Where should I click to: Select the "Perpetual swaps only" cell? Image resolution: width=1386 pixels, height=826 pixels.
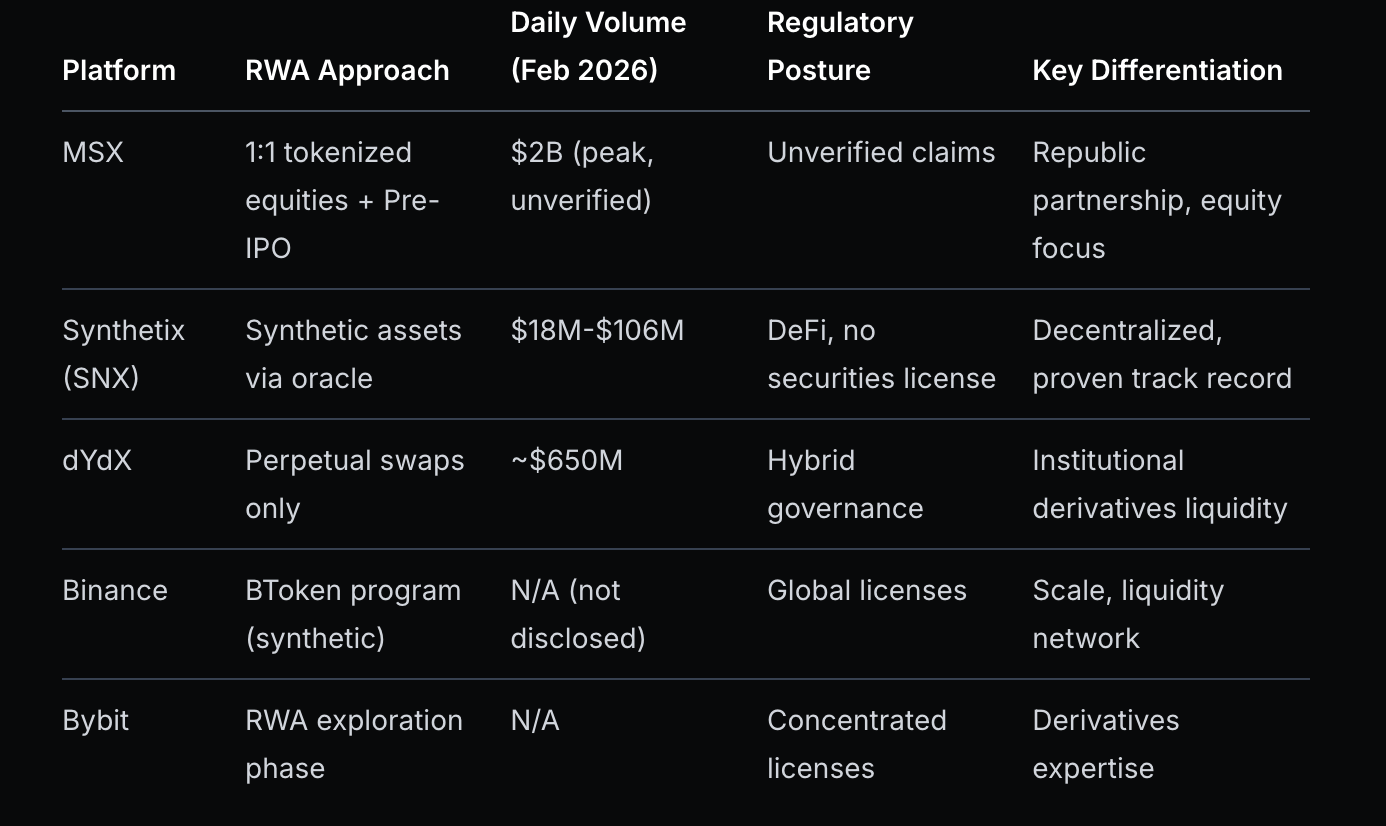point(355,484)
